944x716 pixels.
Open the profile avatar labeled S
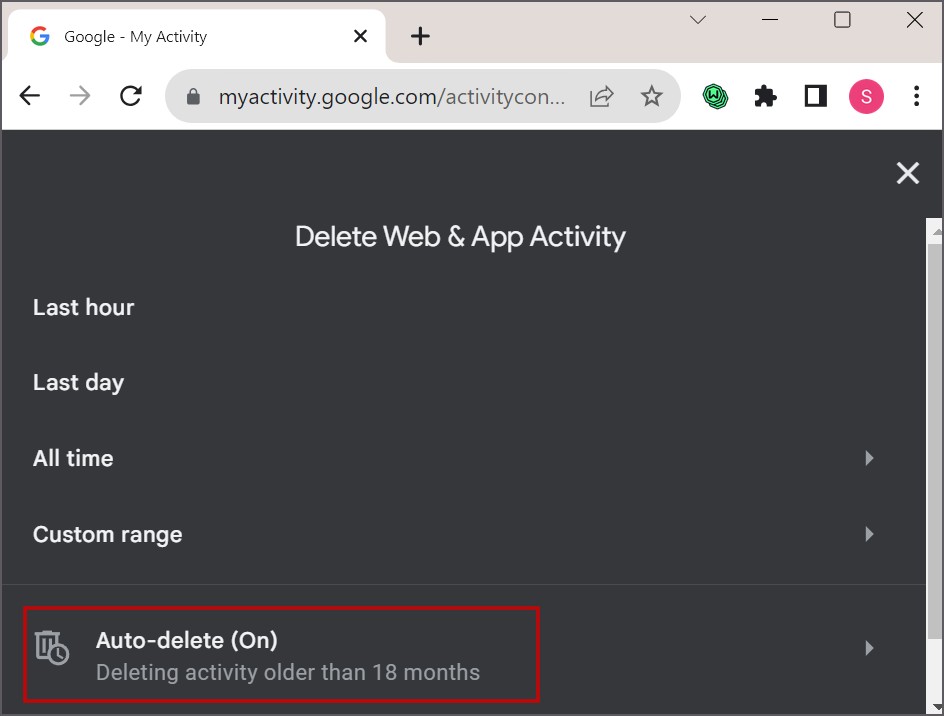(866, 96)
